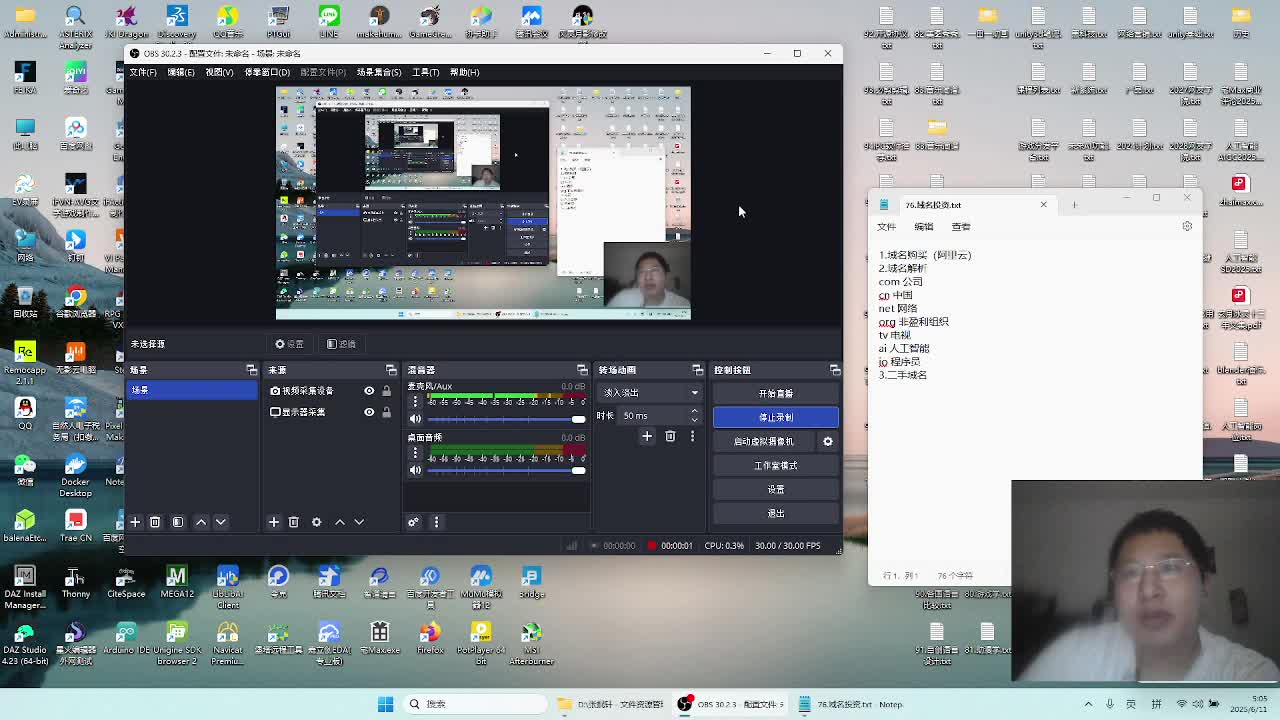Hide the 视频采集设备 source eye icon
Screen dimensions: 1280x720
pos(369,391)
